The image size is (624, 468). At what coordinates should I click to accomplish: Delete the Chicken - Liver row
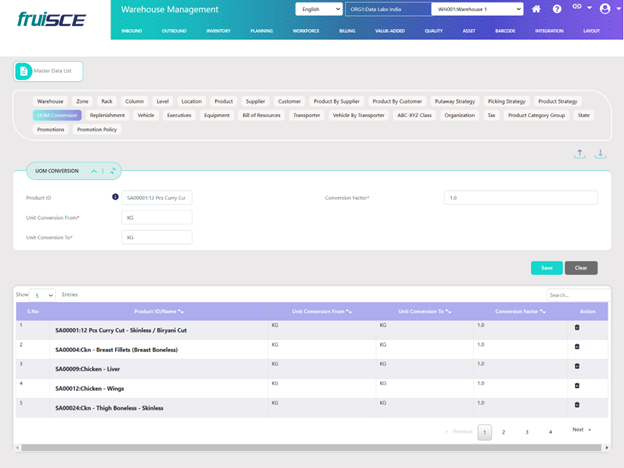click(x=576, y=366)
